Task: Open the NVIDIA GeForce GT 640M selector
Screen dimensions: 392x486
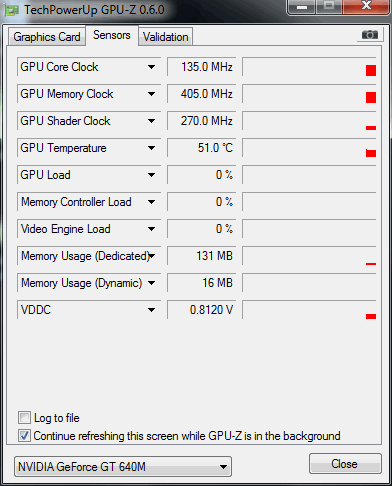Action: click(123, 466)
